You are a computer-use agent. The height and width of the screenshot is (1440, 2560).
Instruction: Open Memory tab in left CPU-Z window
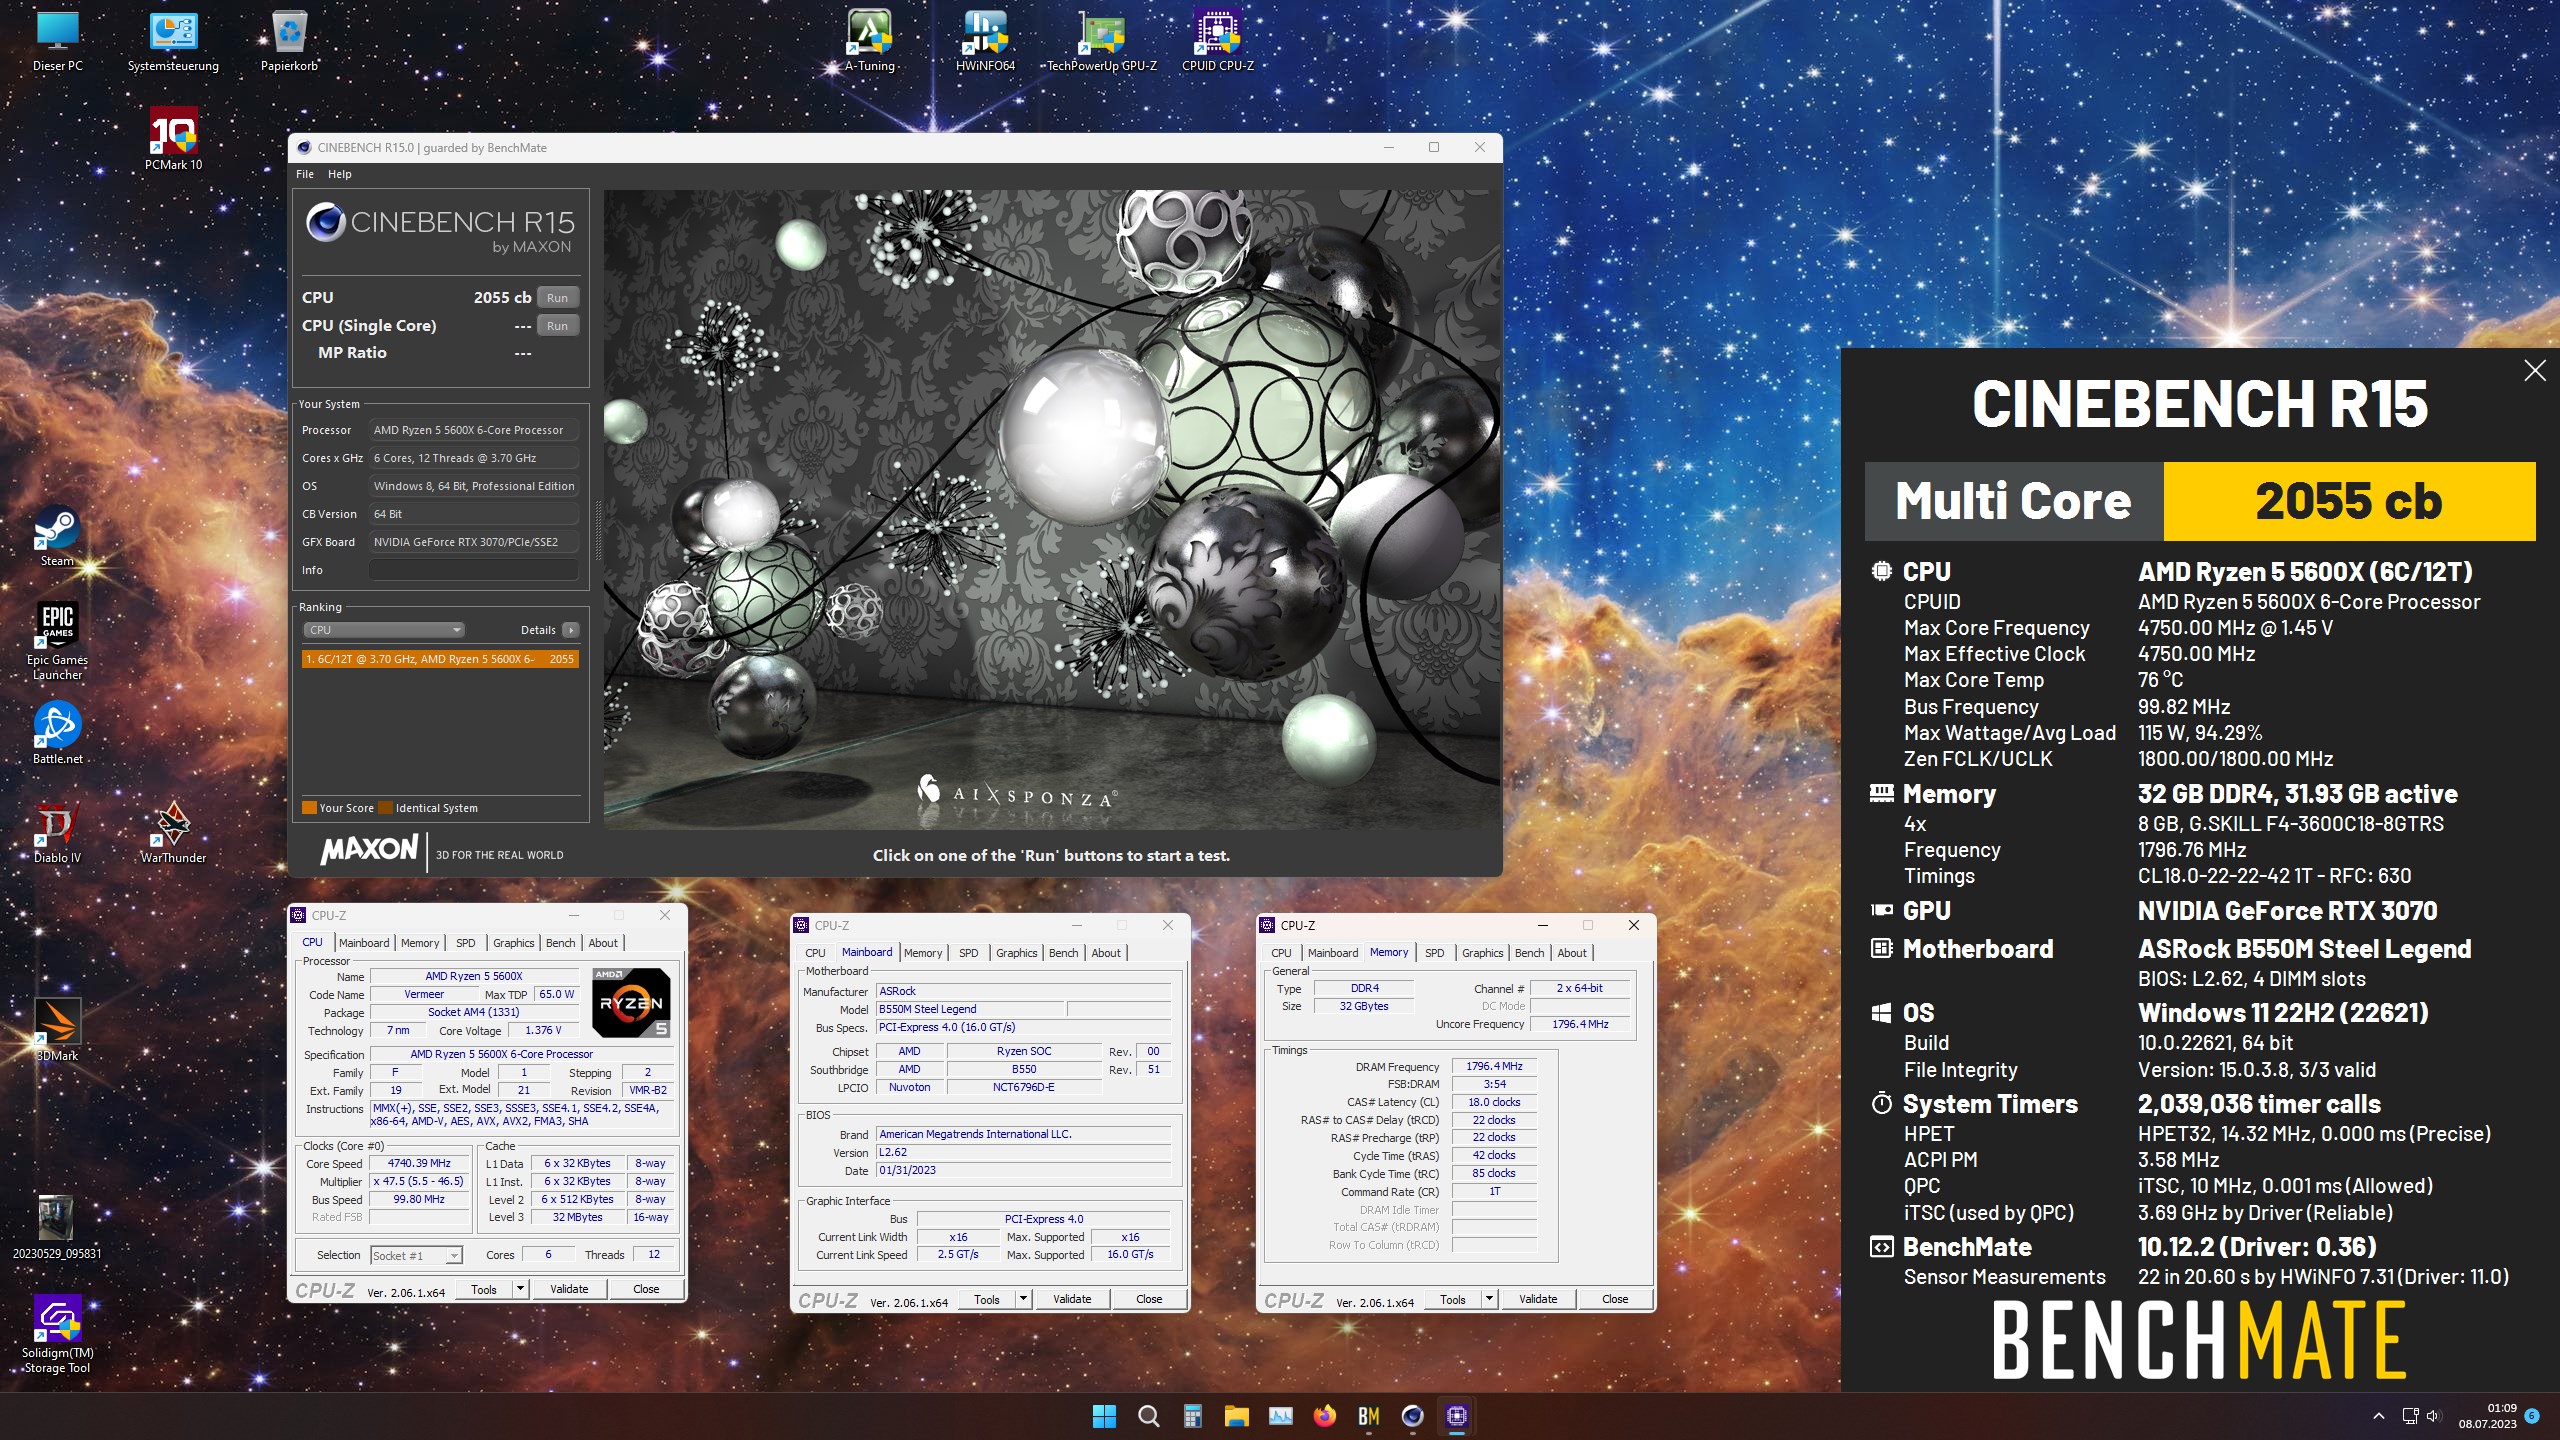(x=420, y=943)
